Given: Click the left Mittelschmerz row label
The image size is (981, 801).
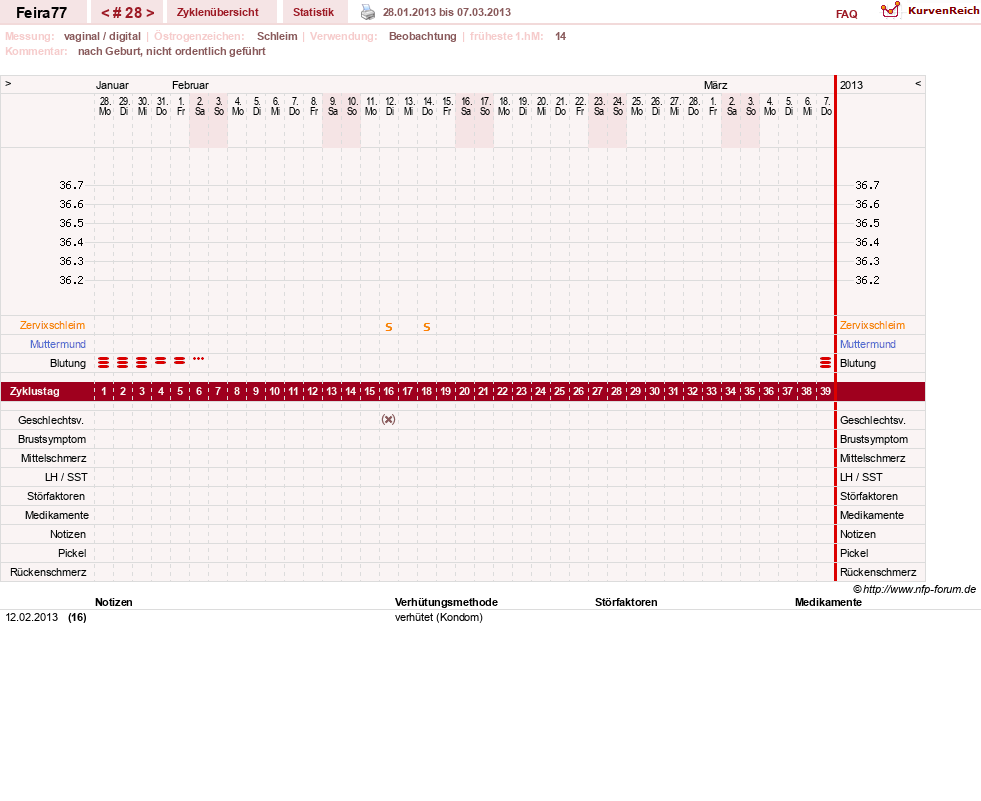Looking at the screenshot, I should pos(53,458).
